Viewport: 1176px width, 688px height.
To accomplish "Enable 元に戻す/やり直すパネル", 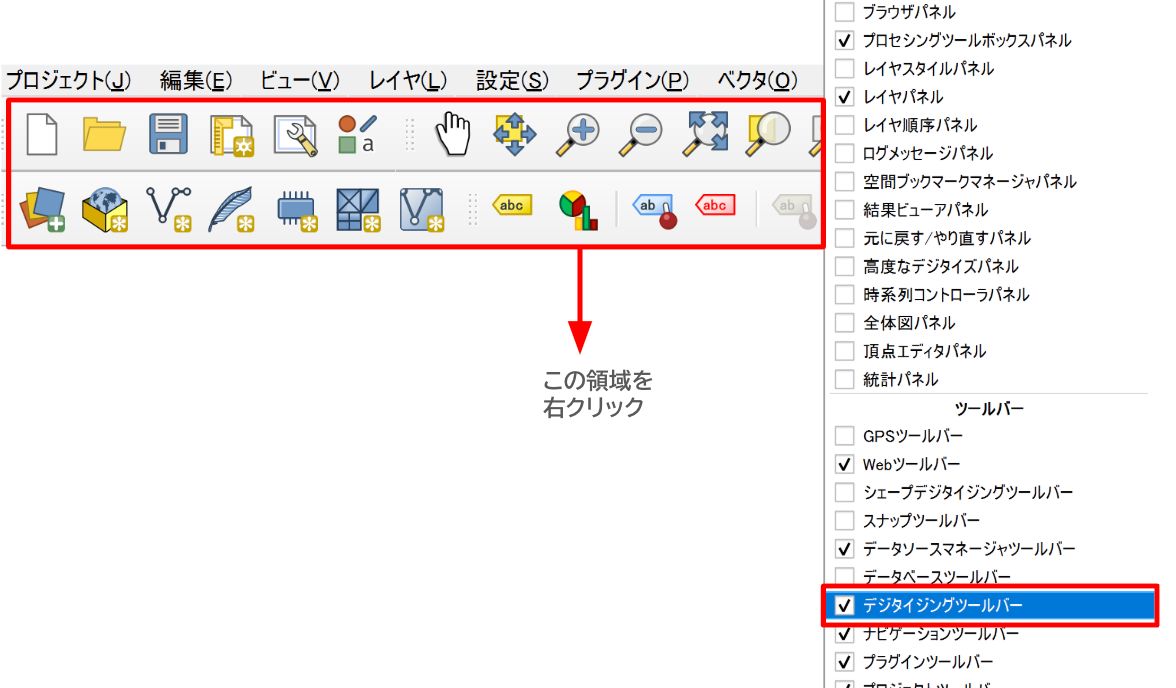I will [844, 238].
